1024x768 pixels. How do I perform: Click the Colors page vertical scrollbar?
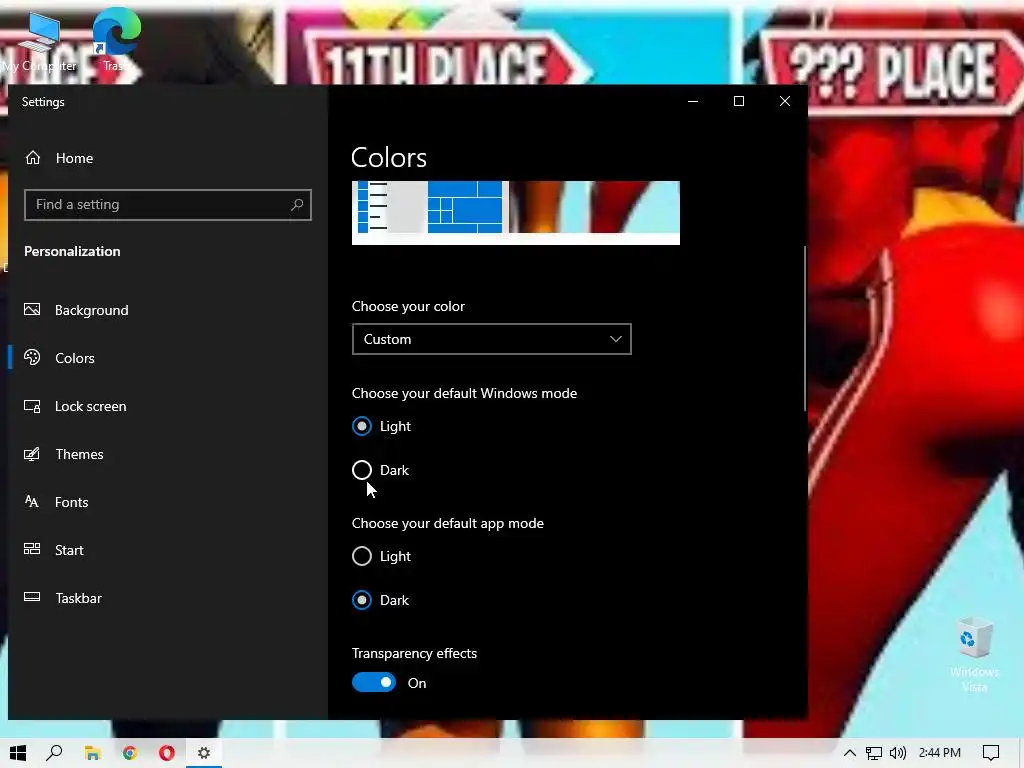click(x=805, y=328)
